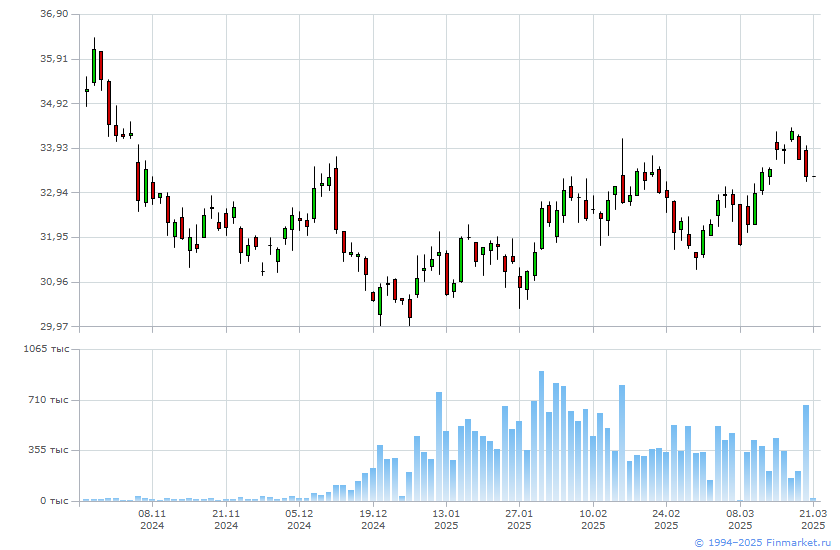
Task: Click the 10.02 2025 date label
Action: pos(593,519)
